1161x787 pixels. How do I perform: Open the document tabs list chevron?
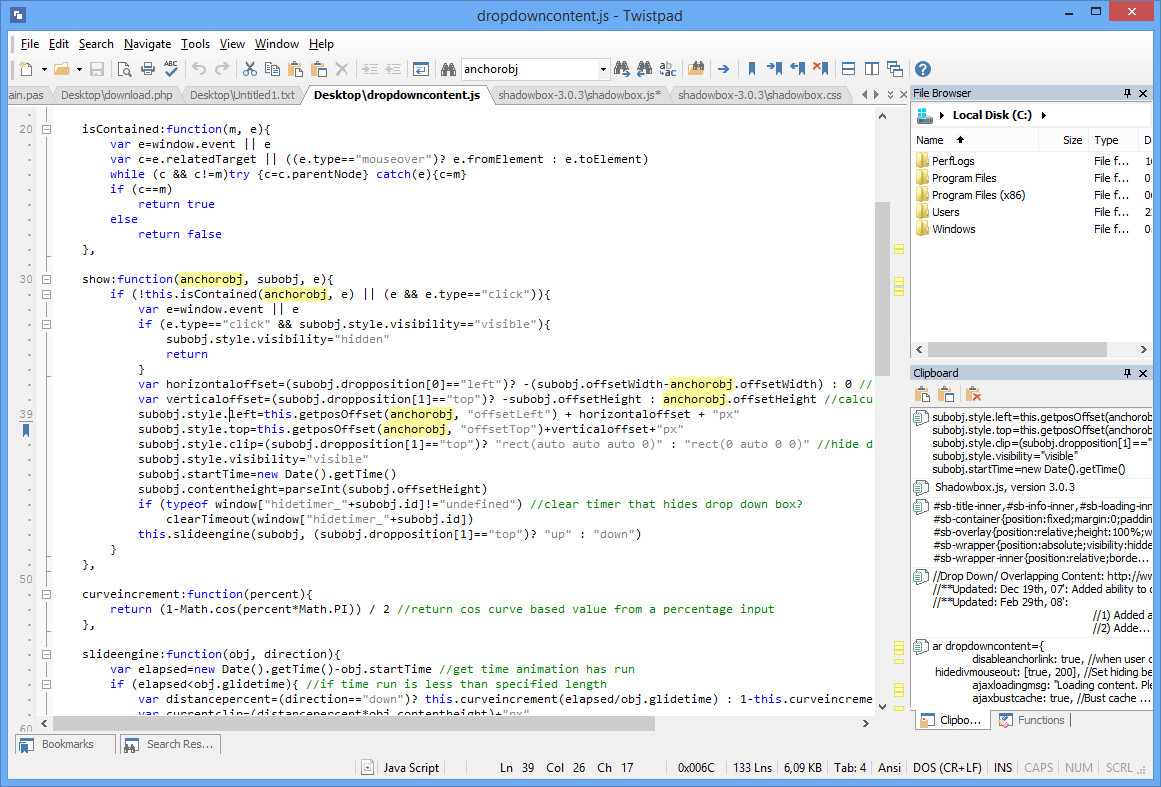(891, 95)
